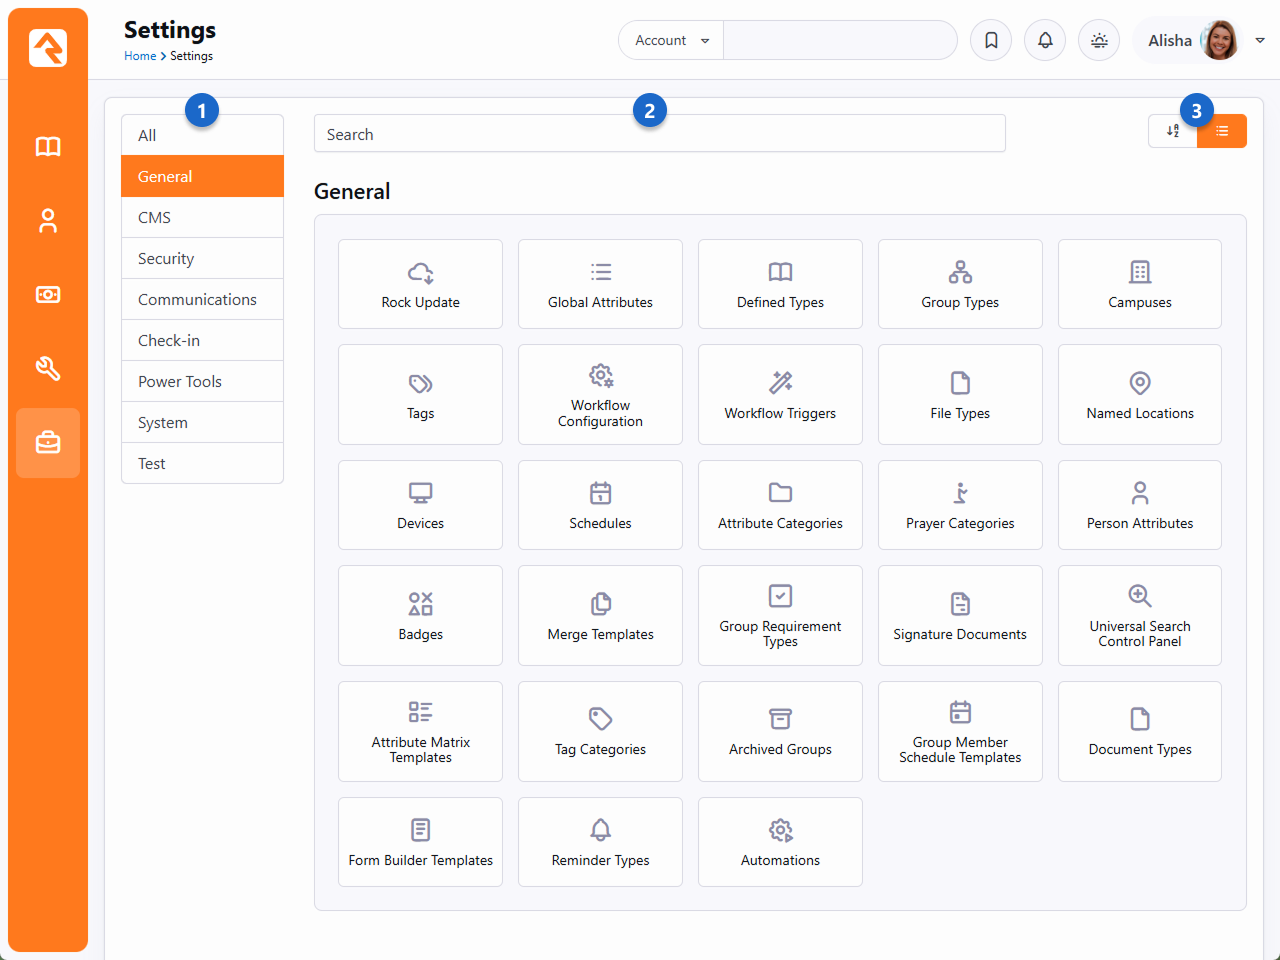
Task: Toggle the light/dark theme icon
Action: tap(1099, 41)
